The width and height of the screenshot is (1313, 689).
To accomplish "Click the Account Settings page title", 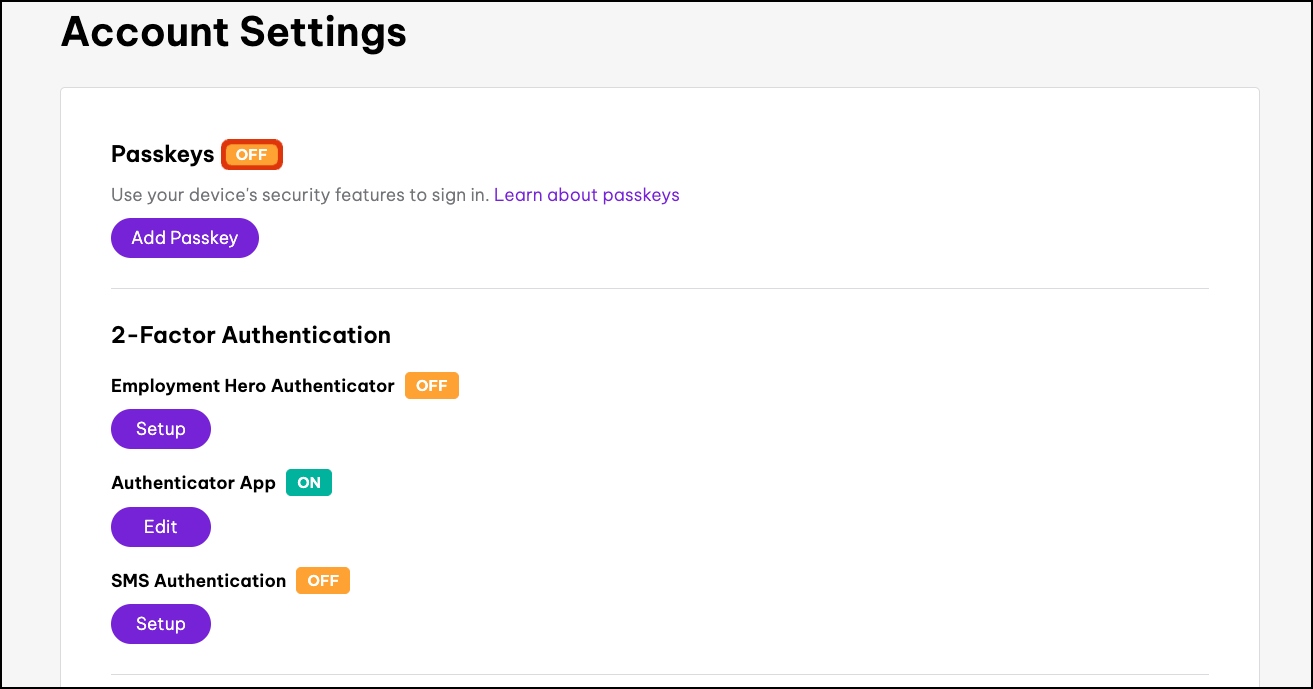I will (x=233, y=32).
